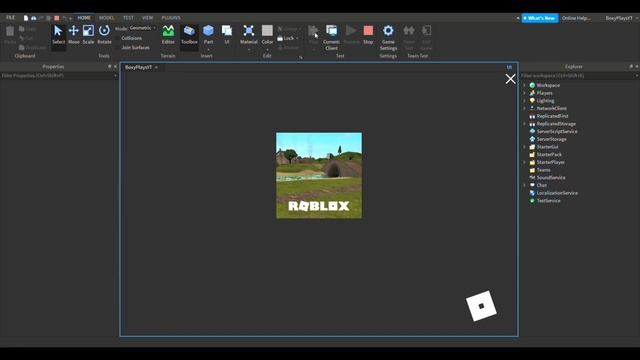Image resolution: width=640 pixels, height=360 pixels.
Task: Open the Terrain Editor
Action: (168, 35)
